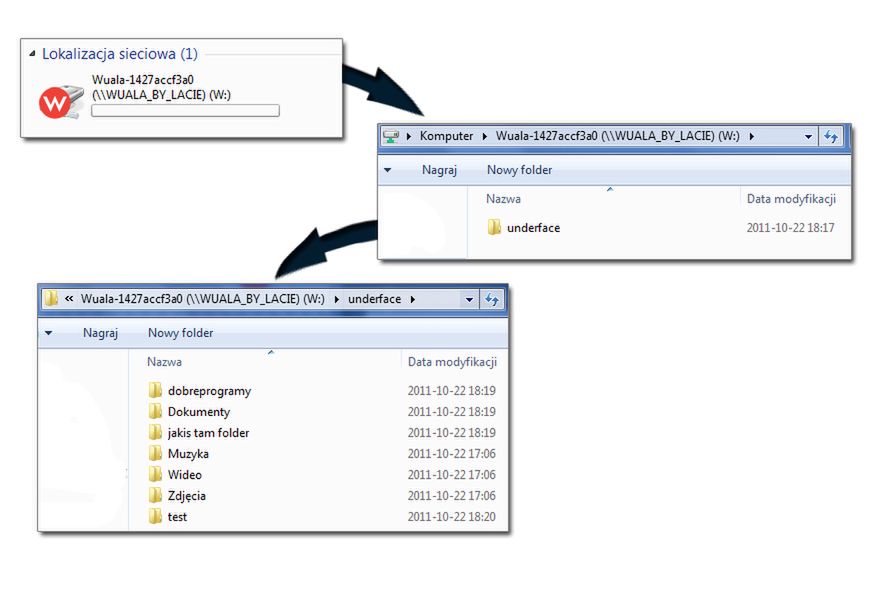Select date 2011-10-22 18:17

coord(790,227)
